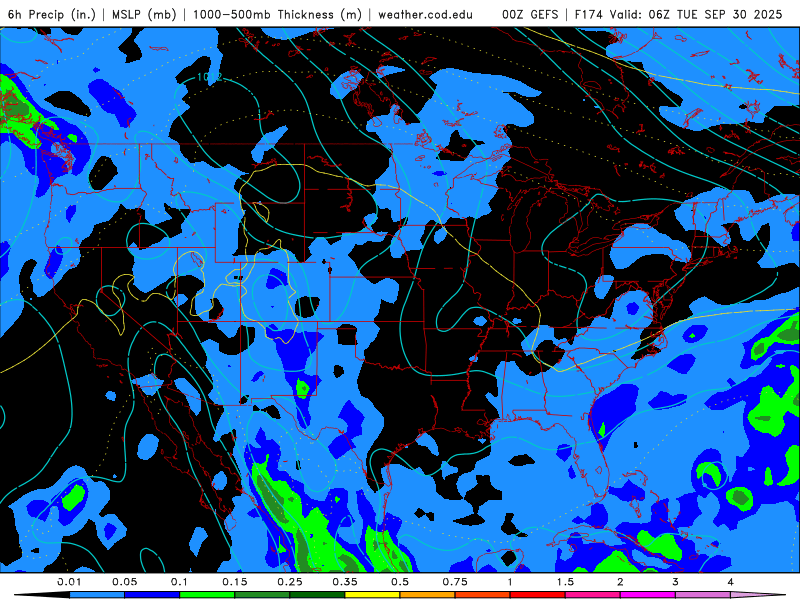Click the colorbar tick label '4'

point(731,582)
